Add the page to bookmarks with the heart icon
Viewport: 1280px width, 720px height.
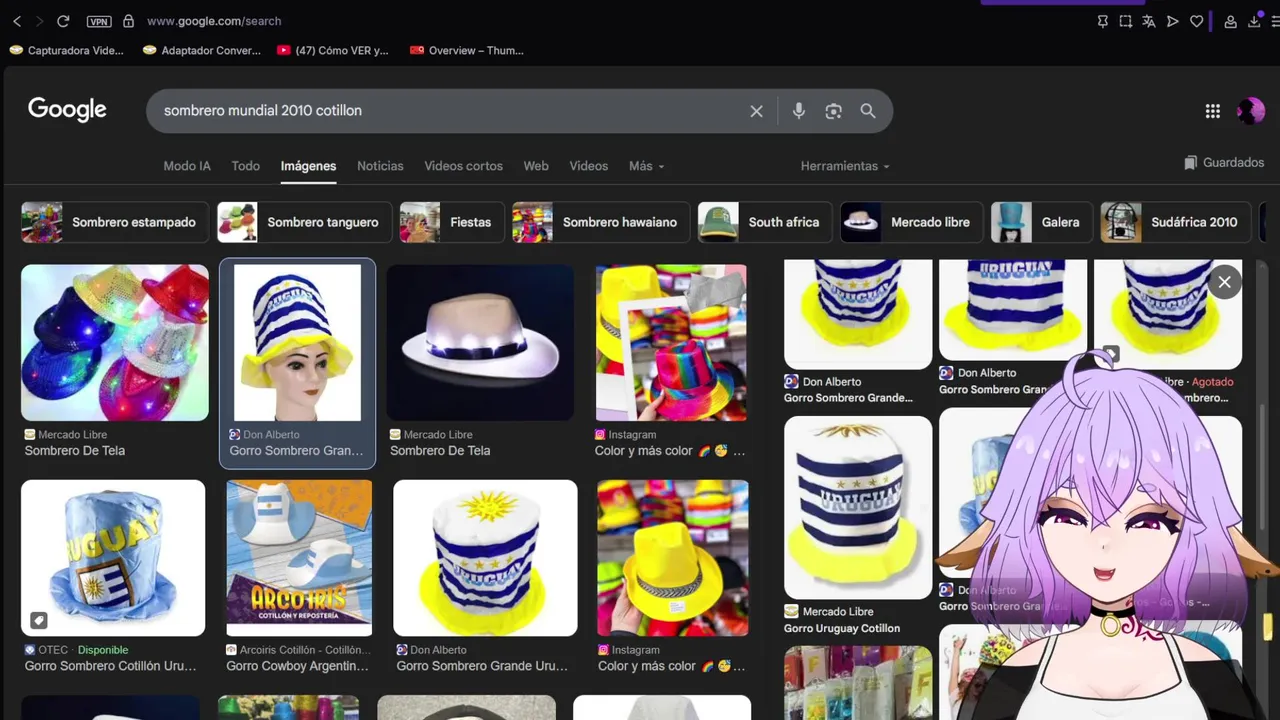coord(1196,21)
